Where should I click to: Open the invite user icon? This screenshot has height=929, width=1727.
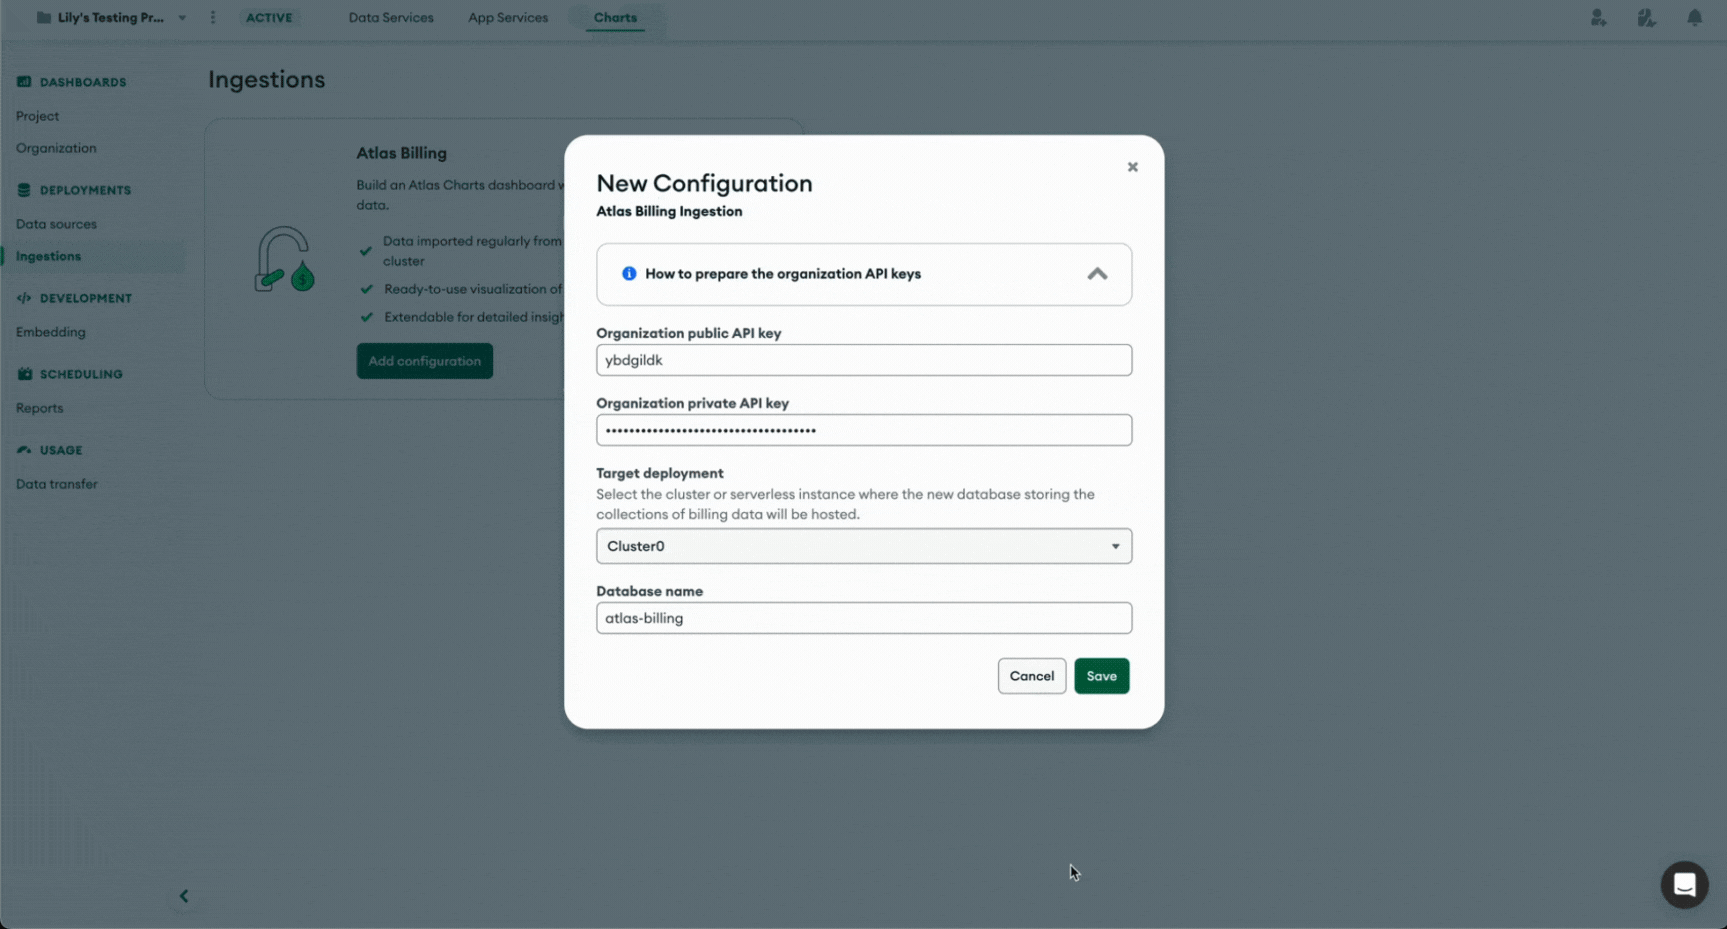(1598, 18)
